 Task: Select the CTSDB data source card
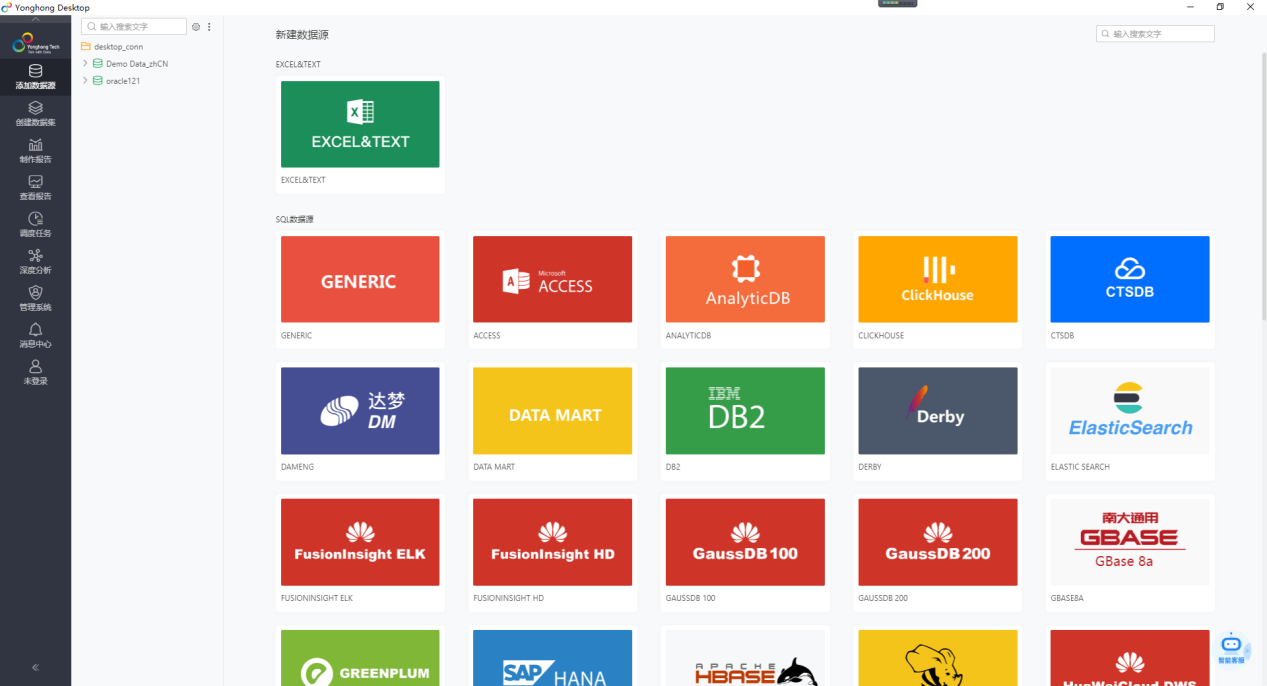coord(1130,289)
